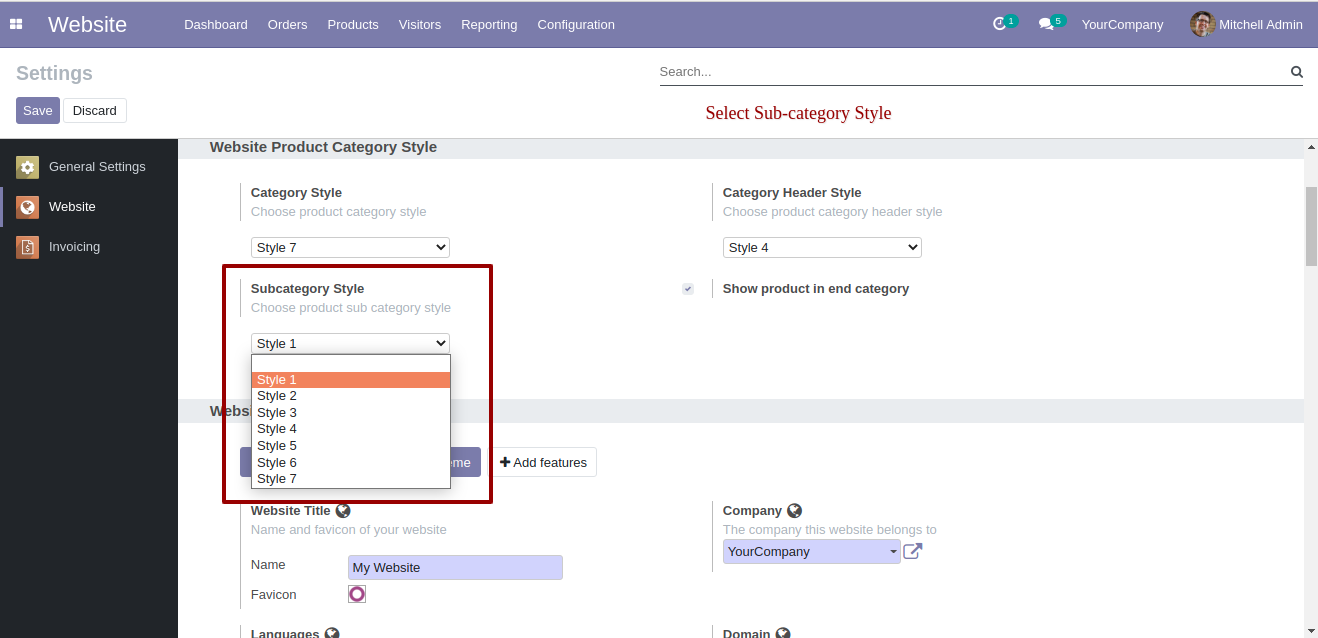Open the Visitors menu
The image size is (1318, 638).
click(x=420, y=24)
